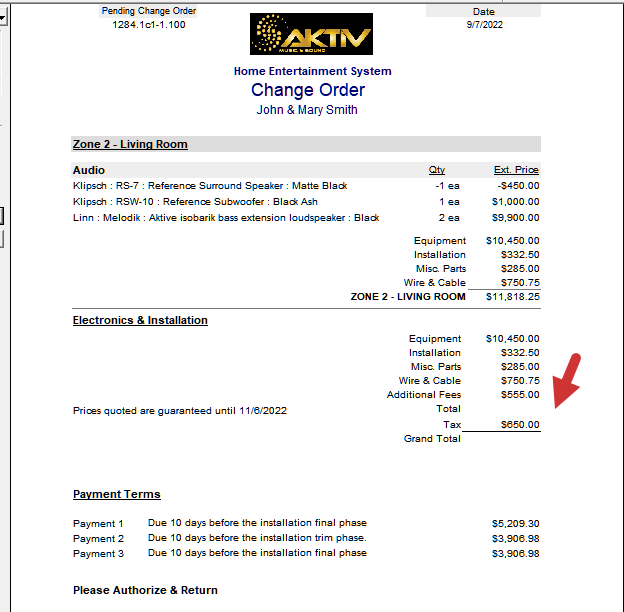Click the Qty column header

click(437, 170)
